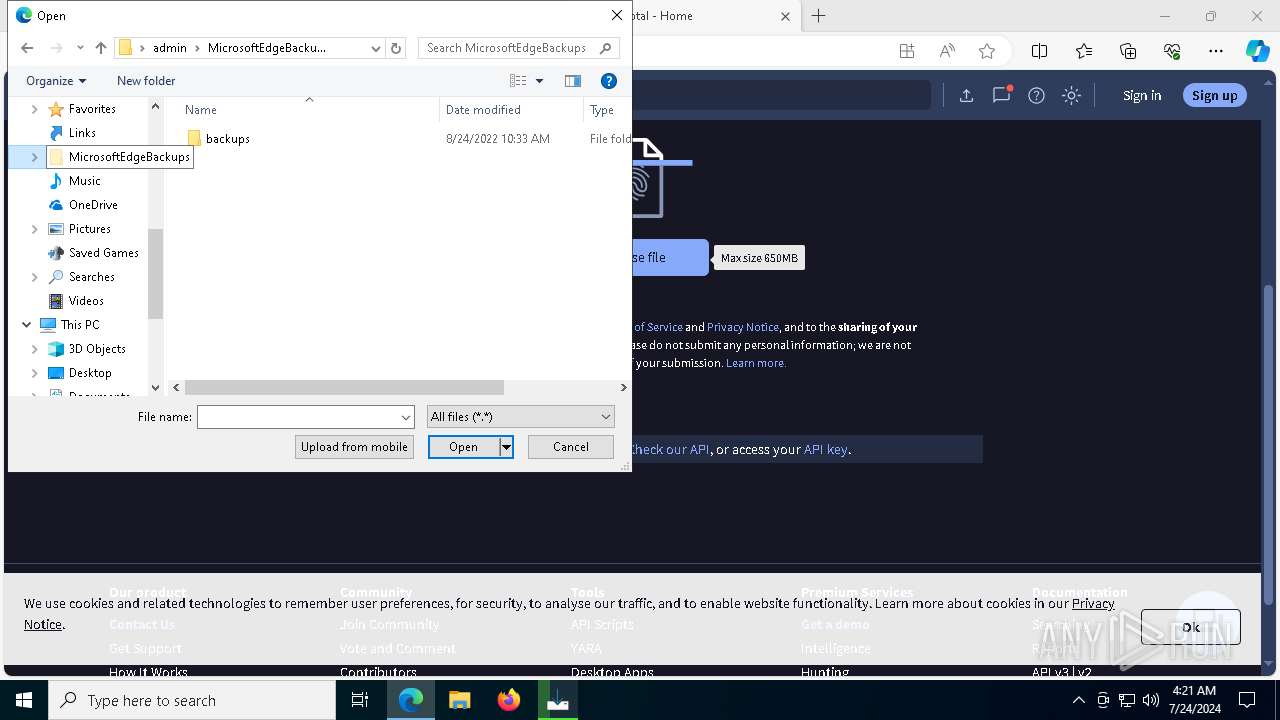
Task: Open VirusTotal notifications icon
Action: [1001, 95]
